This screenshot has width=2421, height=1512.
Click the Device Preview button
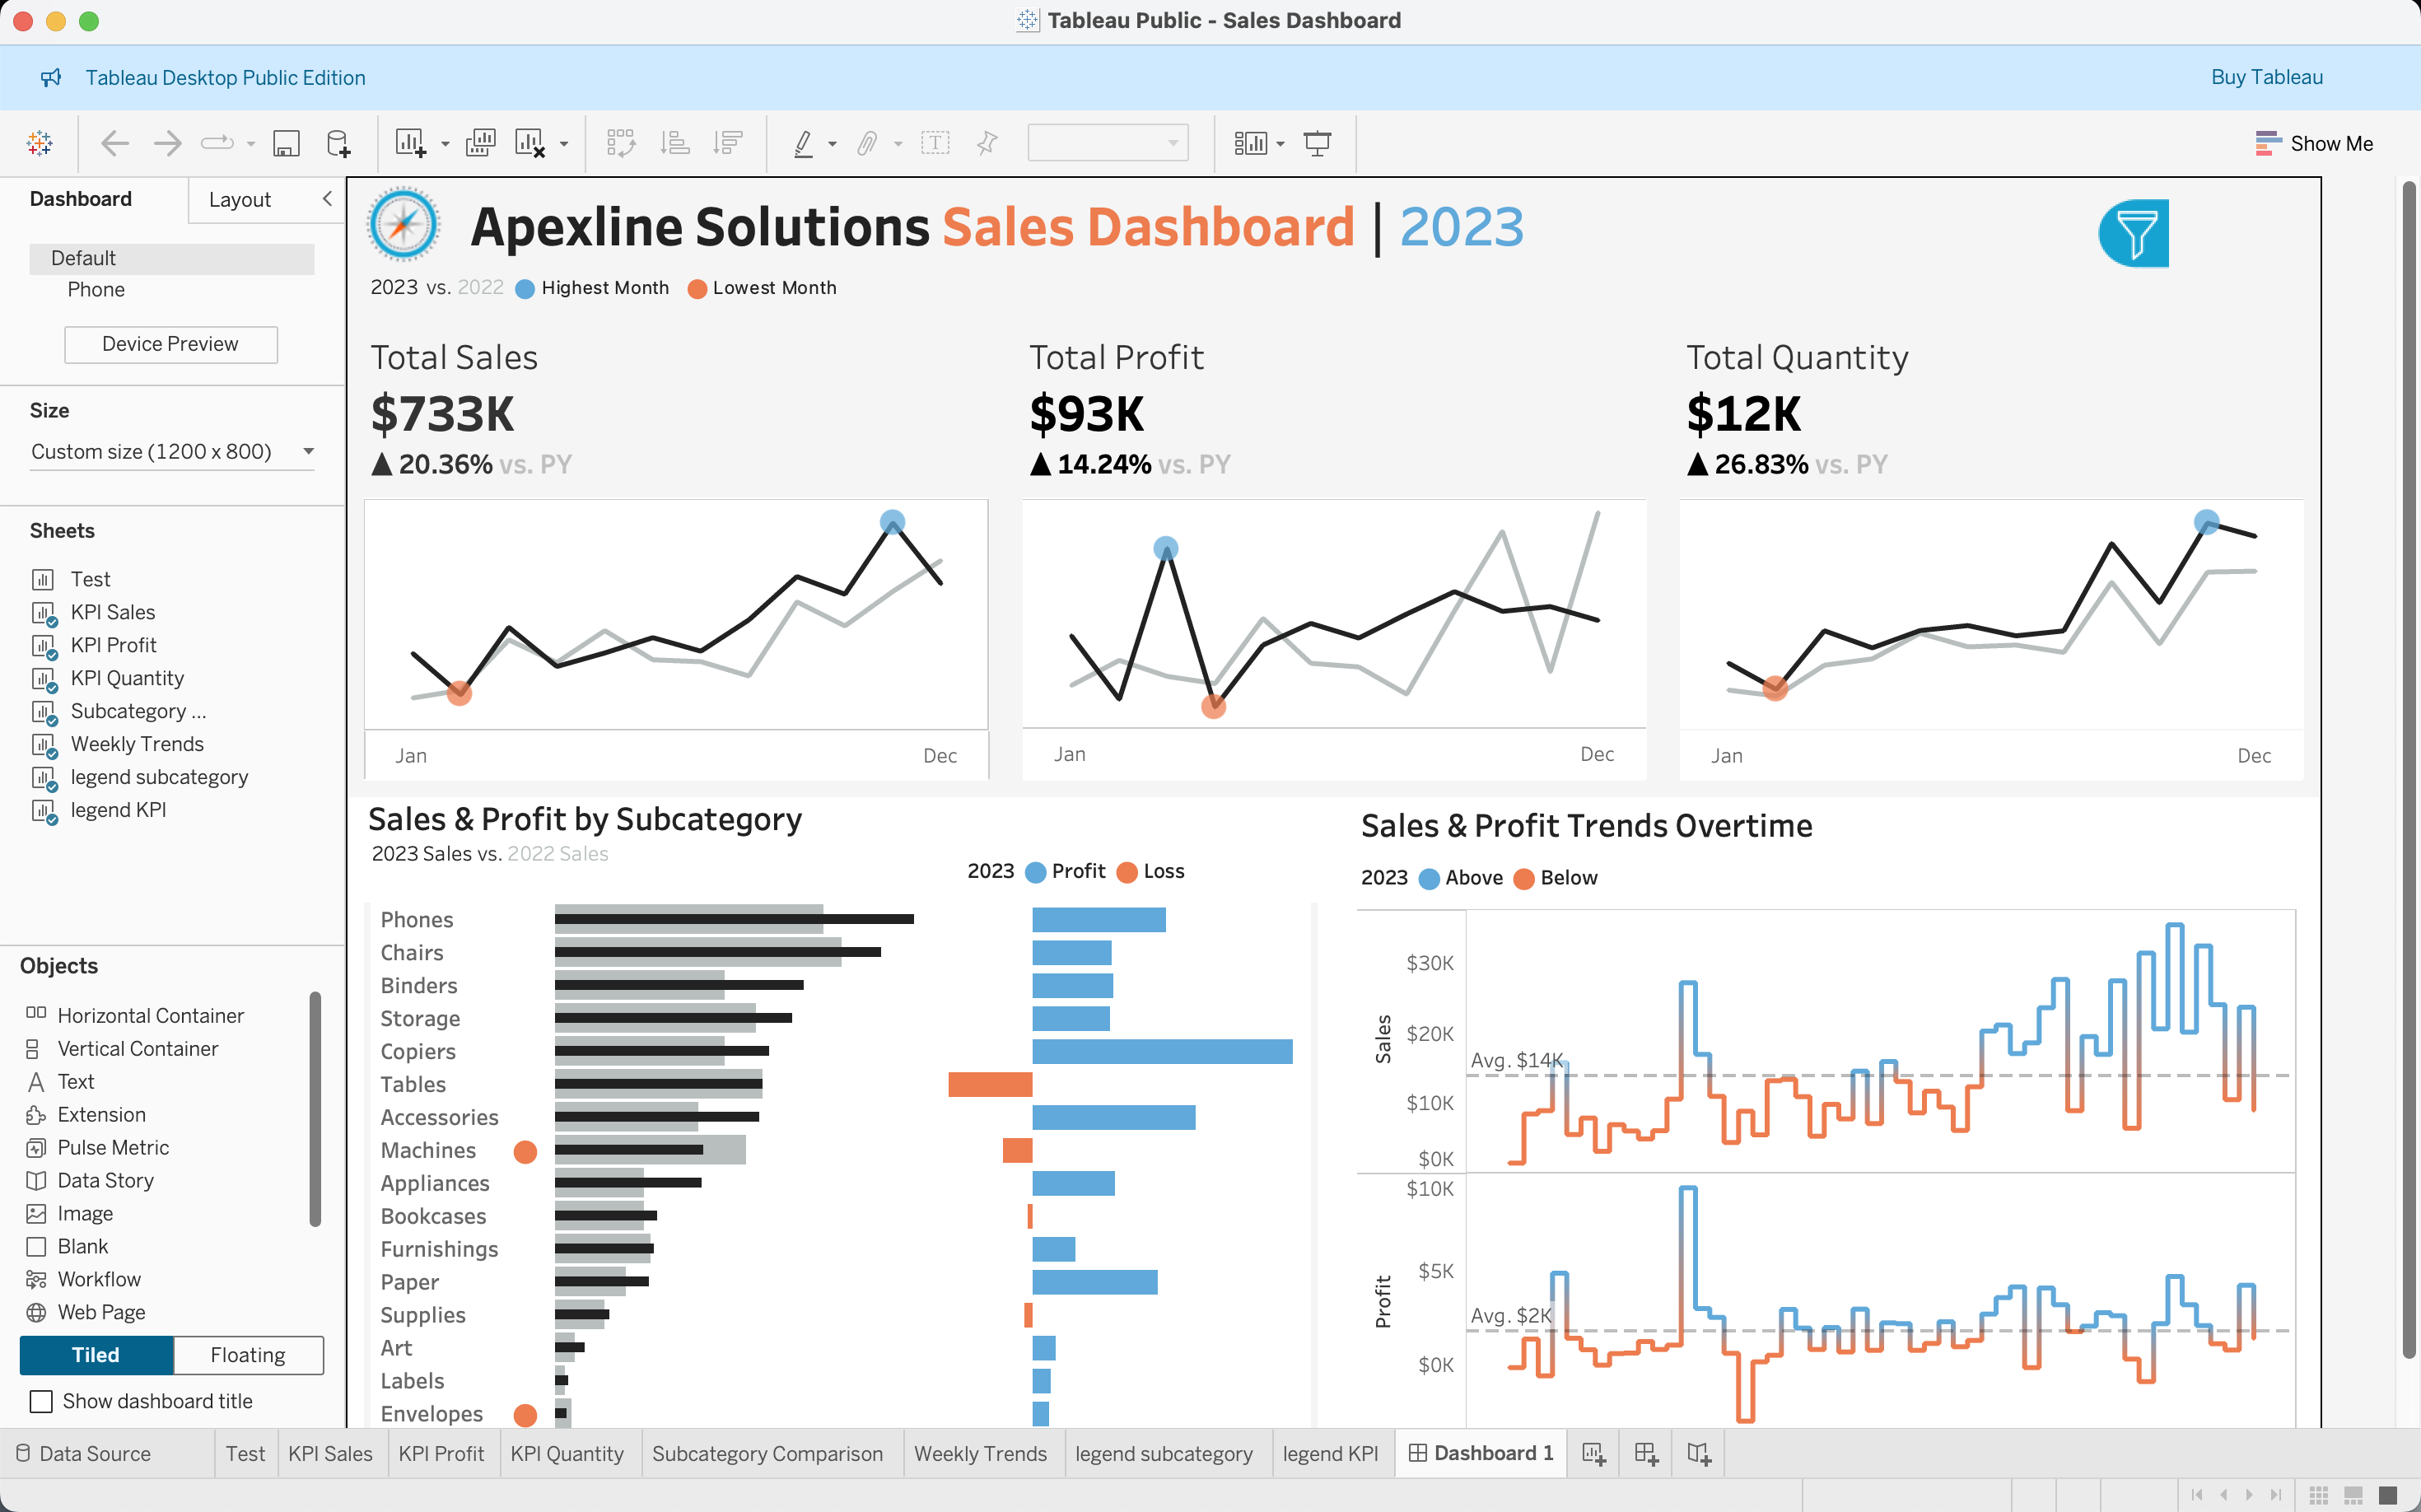pos(170,344)
